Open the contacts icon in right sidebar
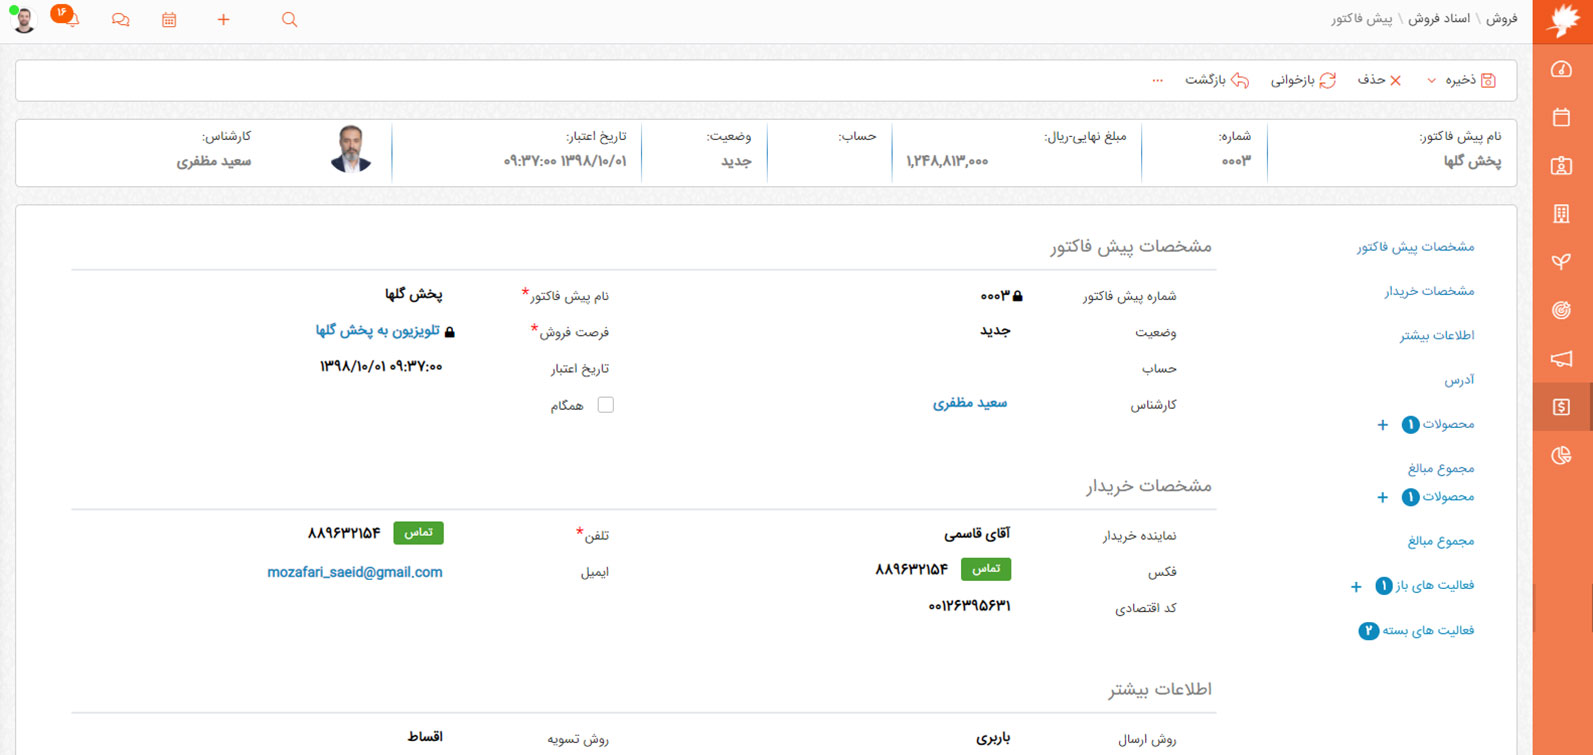 1561,166
